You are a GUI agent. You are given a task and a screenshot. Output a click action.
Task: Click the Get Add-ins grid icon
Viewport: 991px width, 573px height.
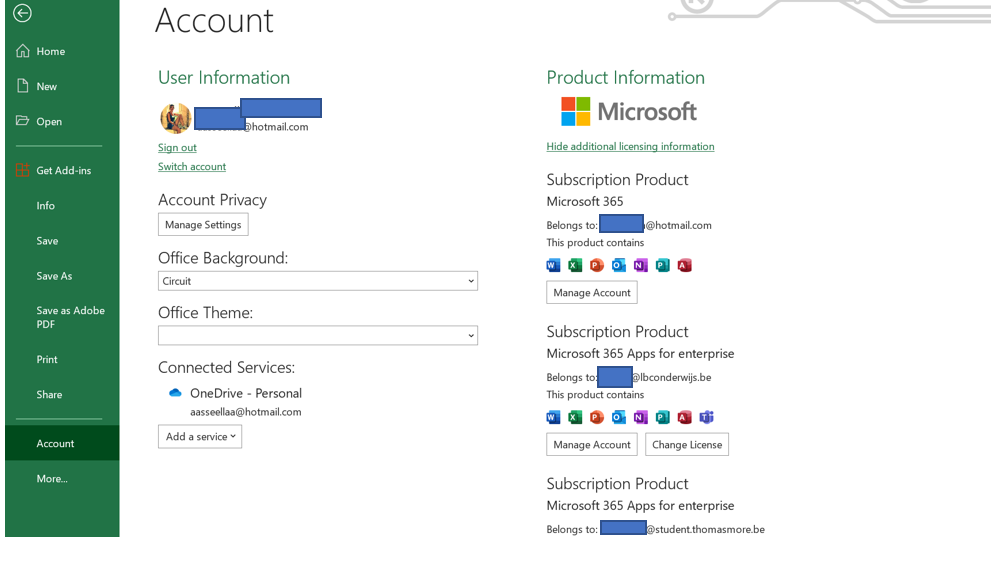tap(23, 170)
